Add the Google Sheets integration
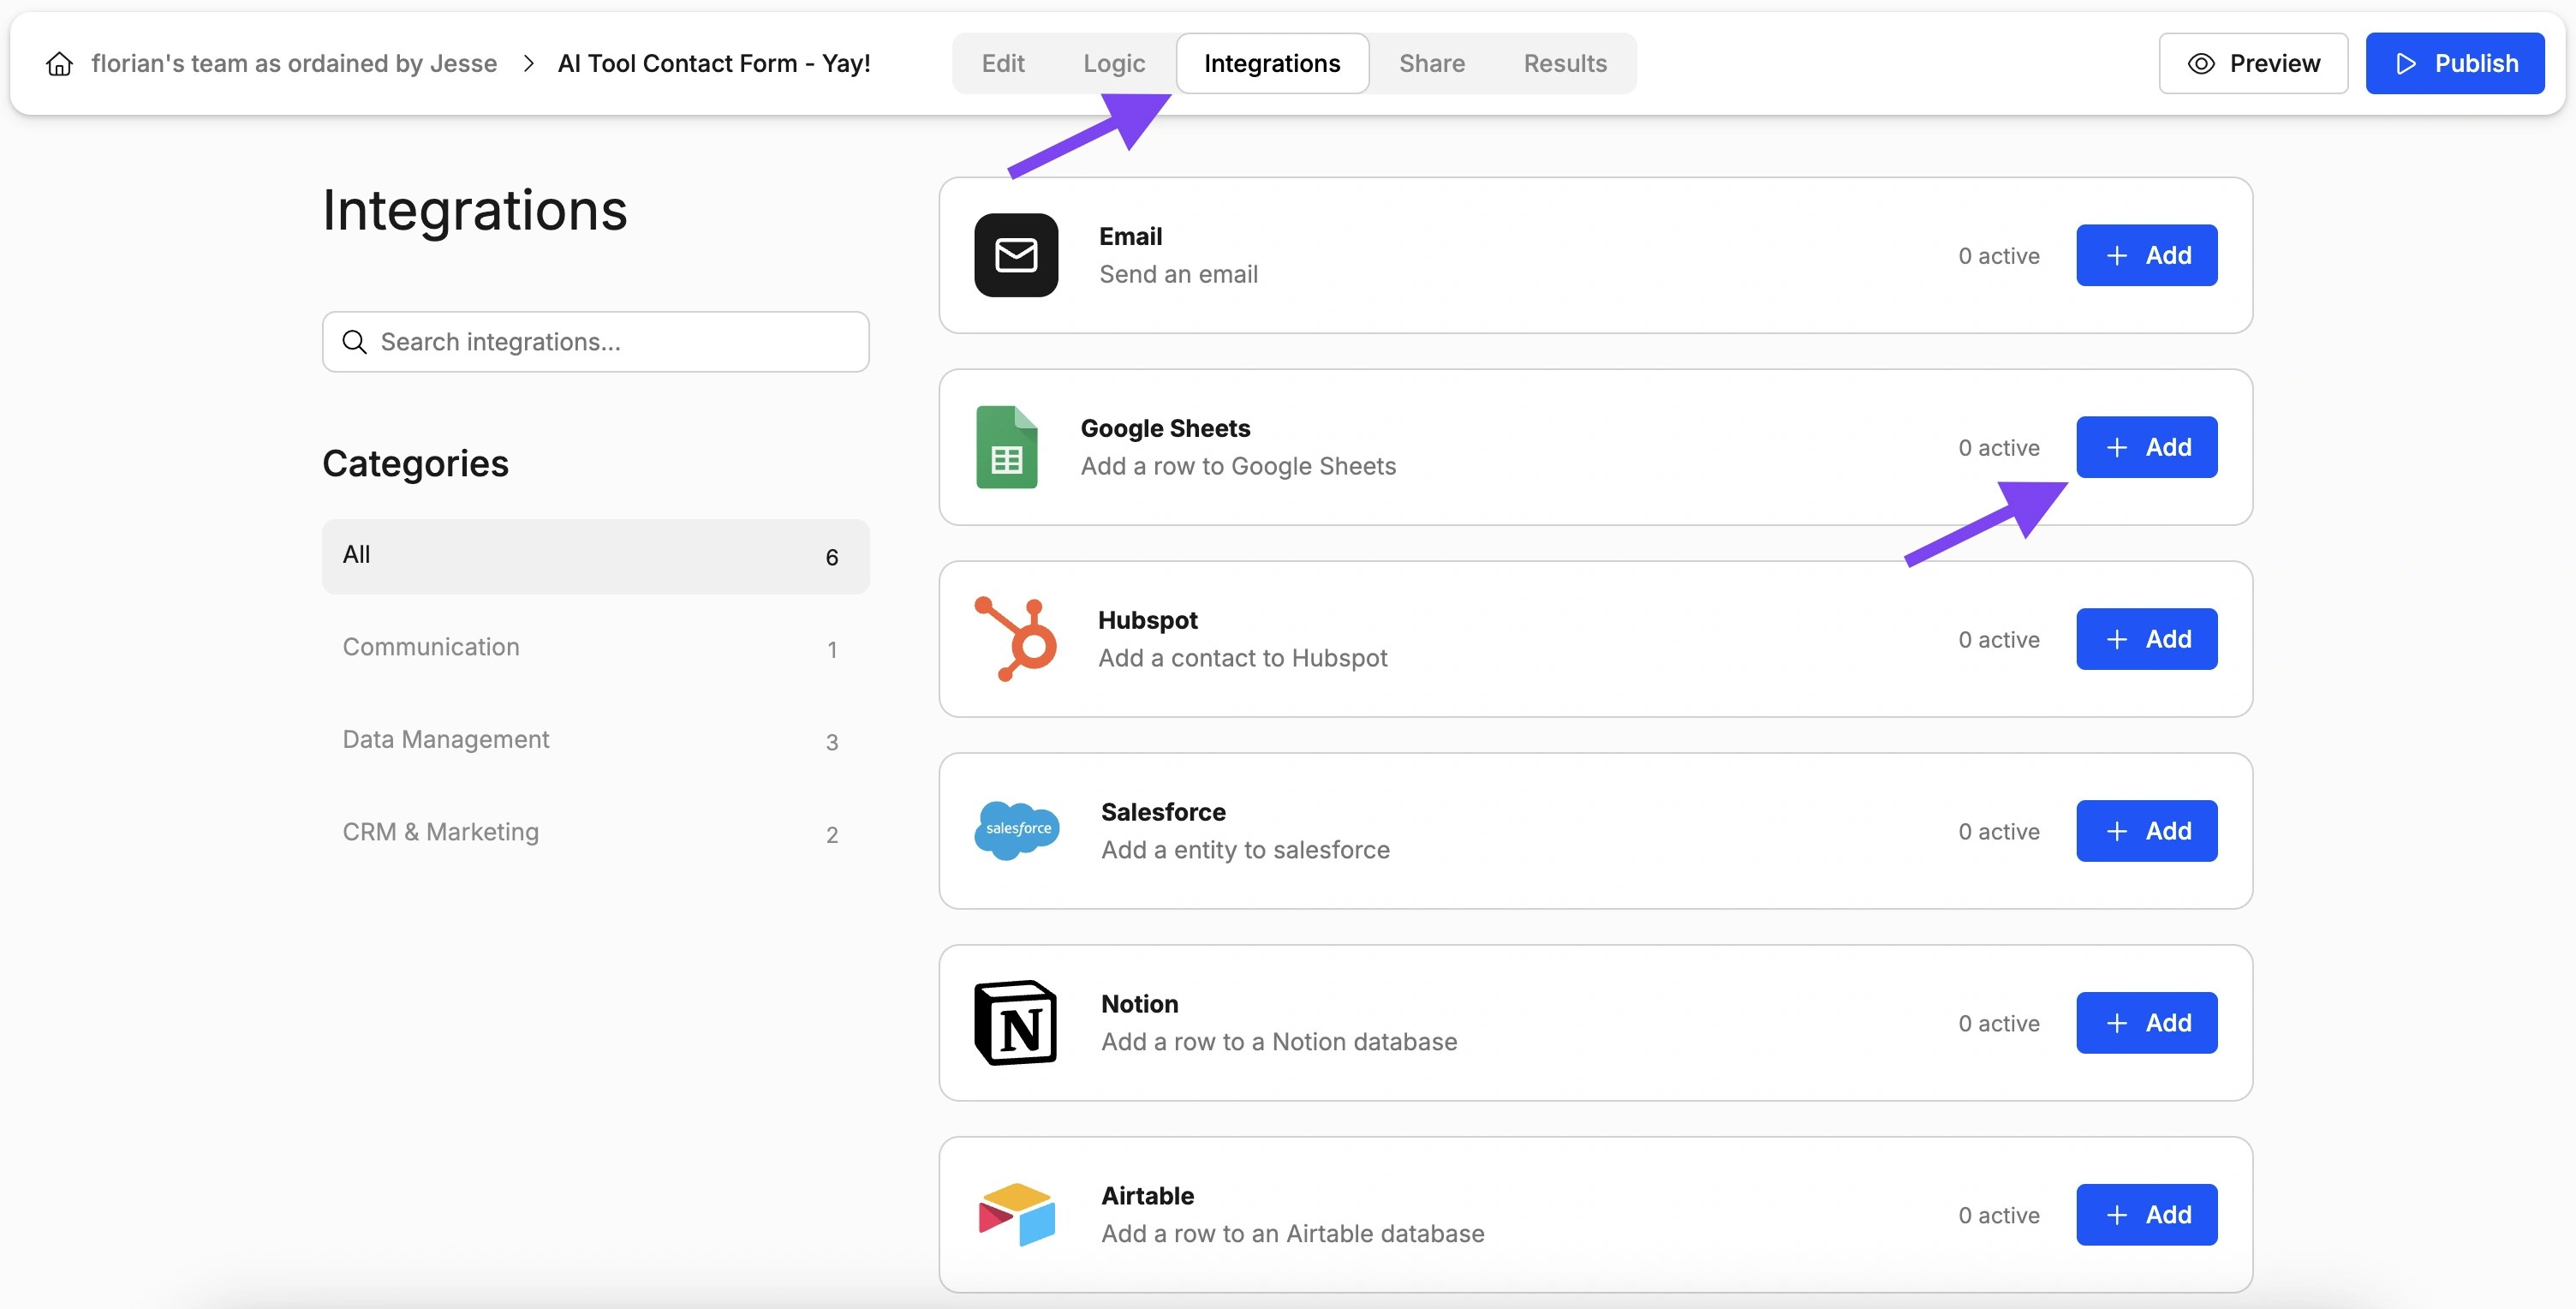The height and width of the screenshot is (1309, 2576). click(2147, 447)
